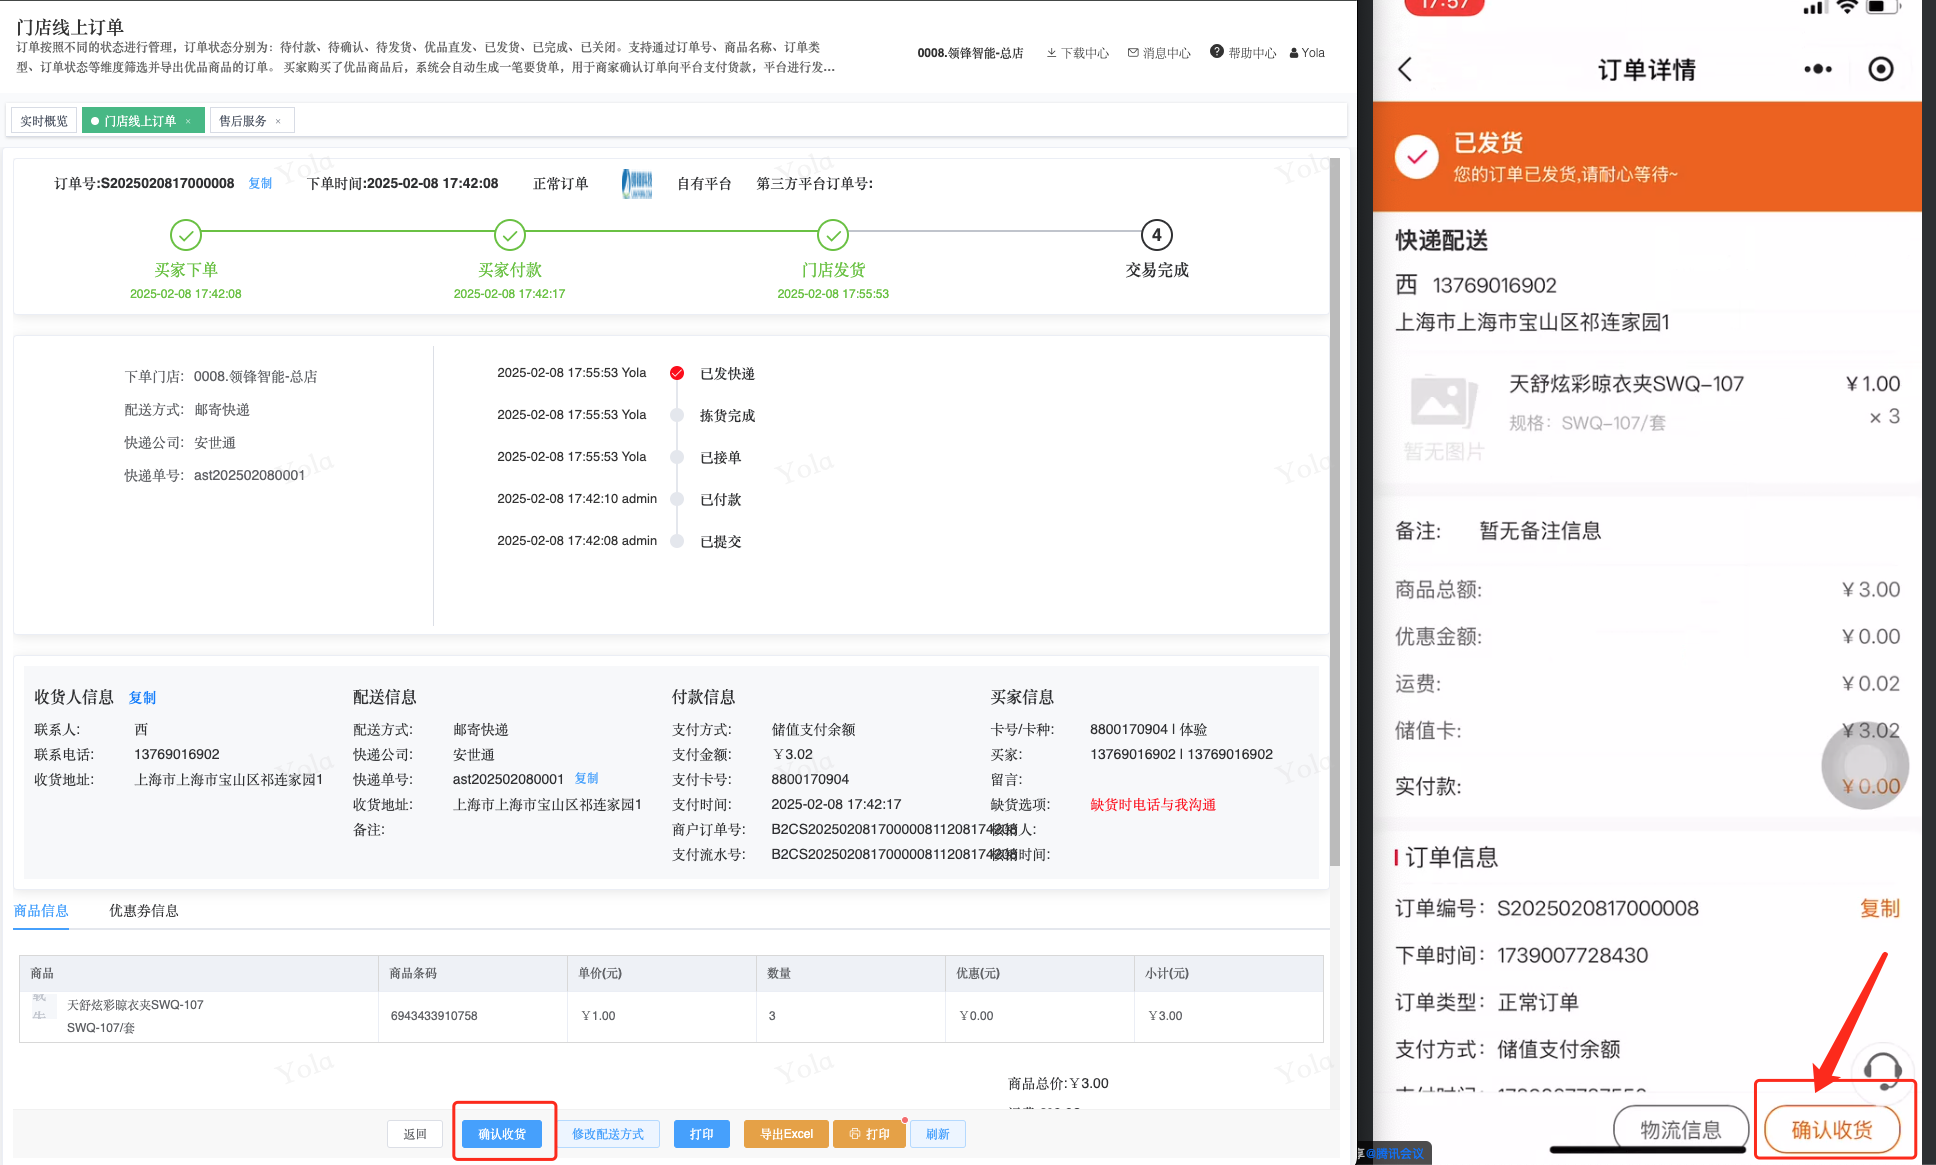Click the blue 确认收货 button
The width and height of the screenshot is (1936, 1165).
pyautogui.click(x=502, y=1134)
